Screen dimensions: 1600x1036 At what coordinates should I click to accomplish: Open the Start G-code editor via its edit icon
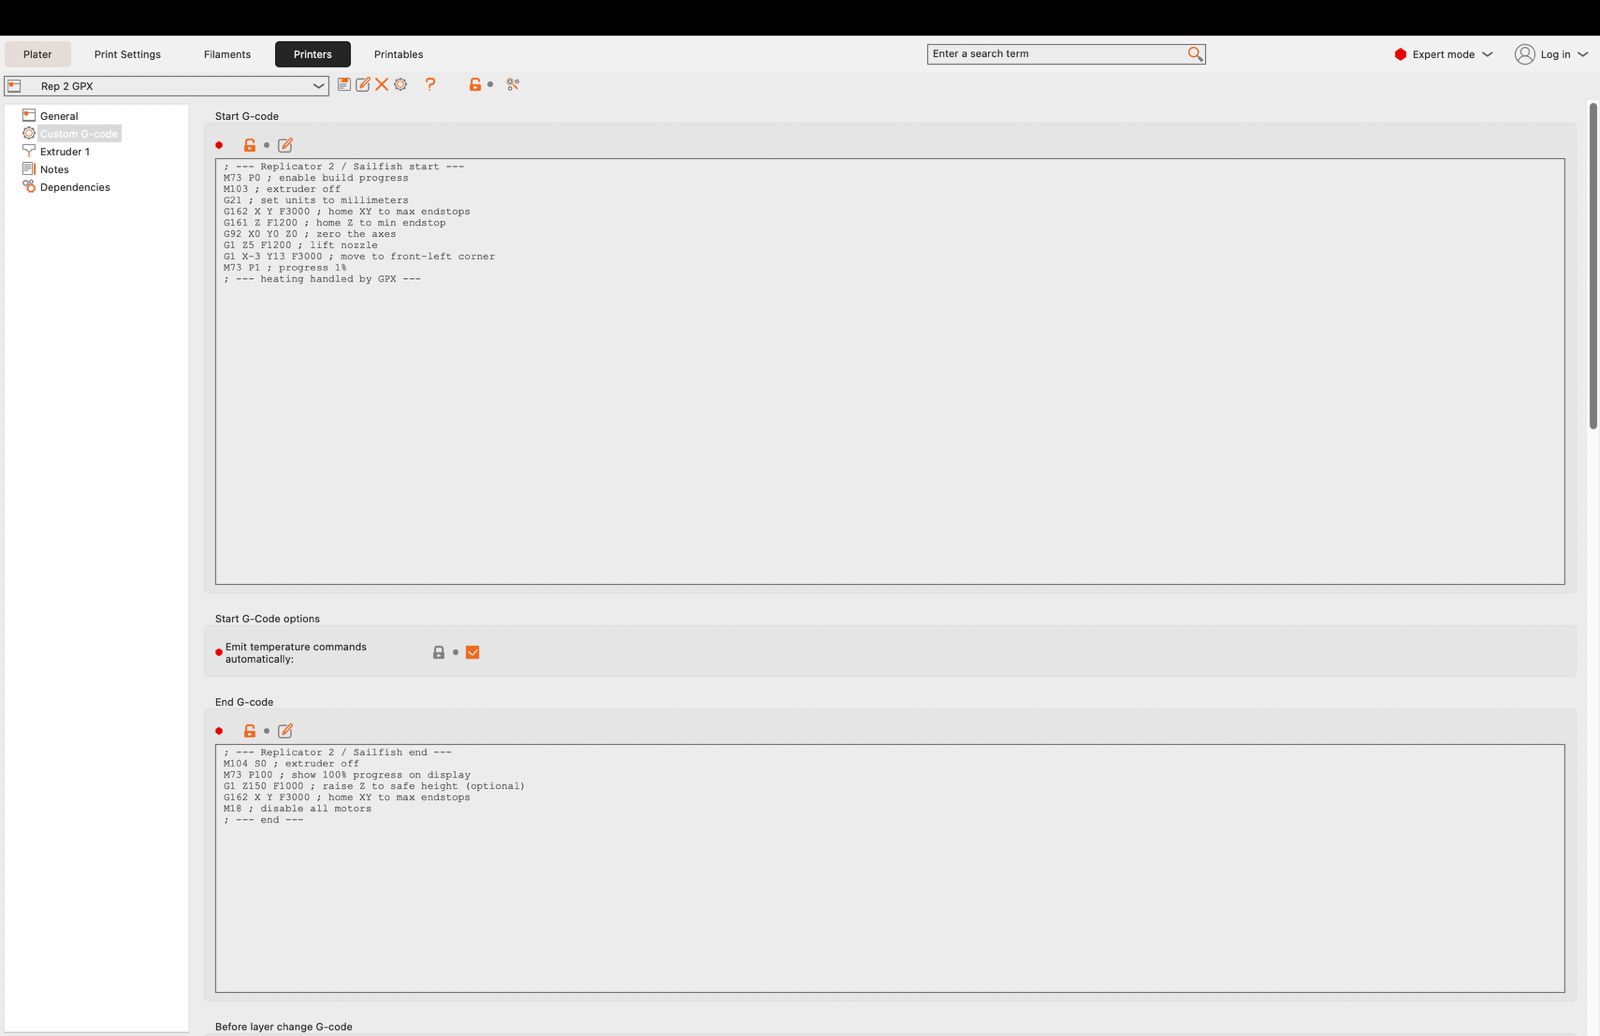(x=285, y=145)
